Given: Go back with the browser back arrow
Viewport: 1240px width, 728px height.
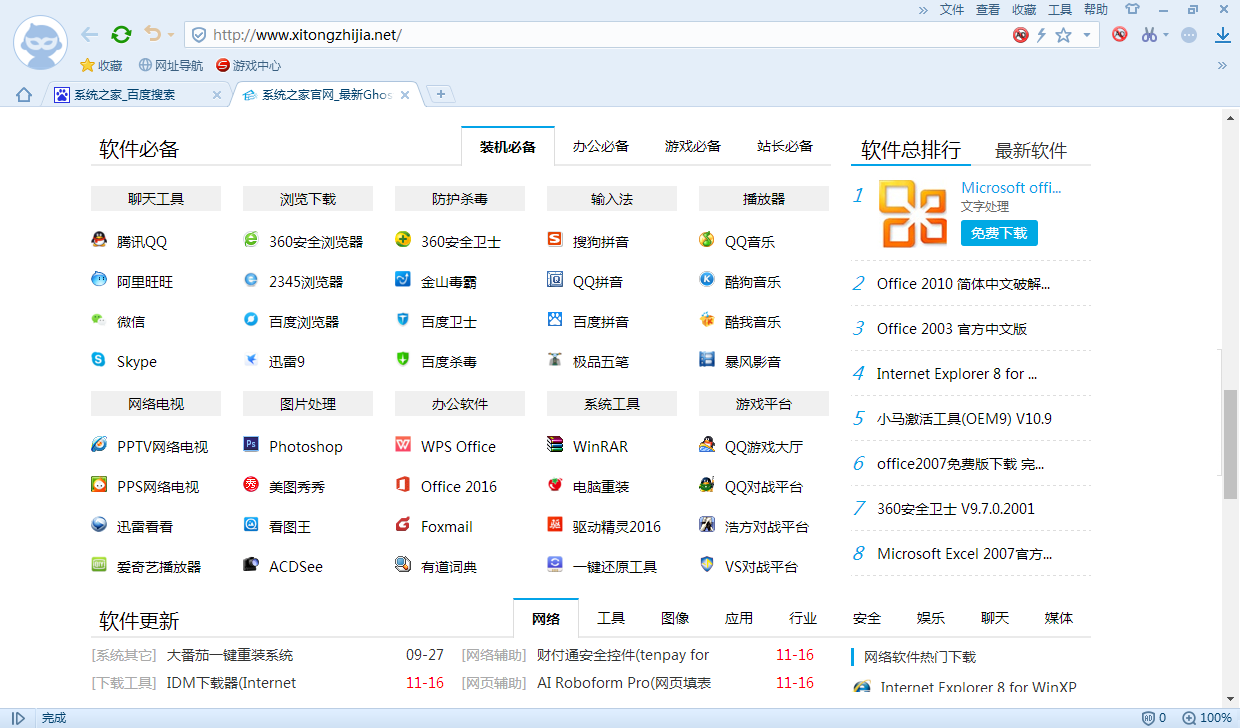Looking at the screenshot, I should click(x=90, y=35).
